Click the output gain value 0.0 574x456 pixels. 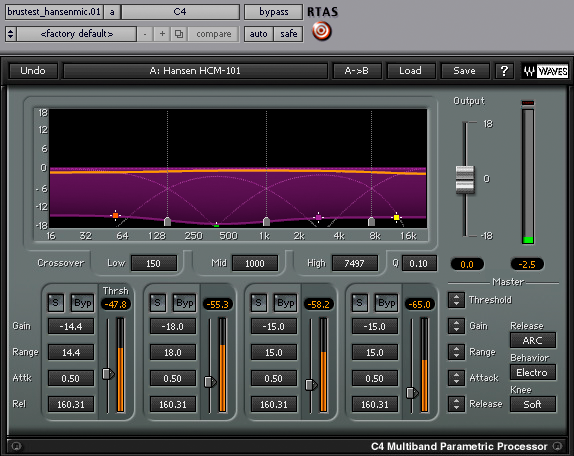[467, 264]
